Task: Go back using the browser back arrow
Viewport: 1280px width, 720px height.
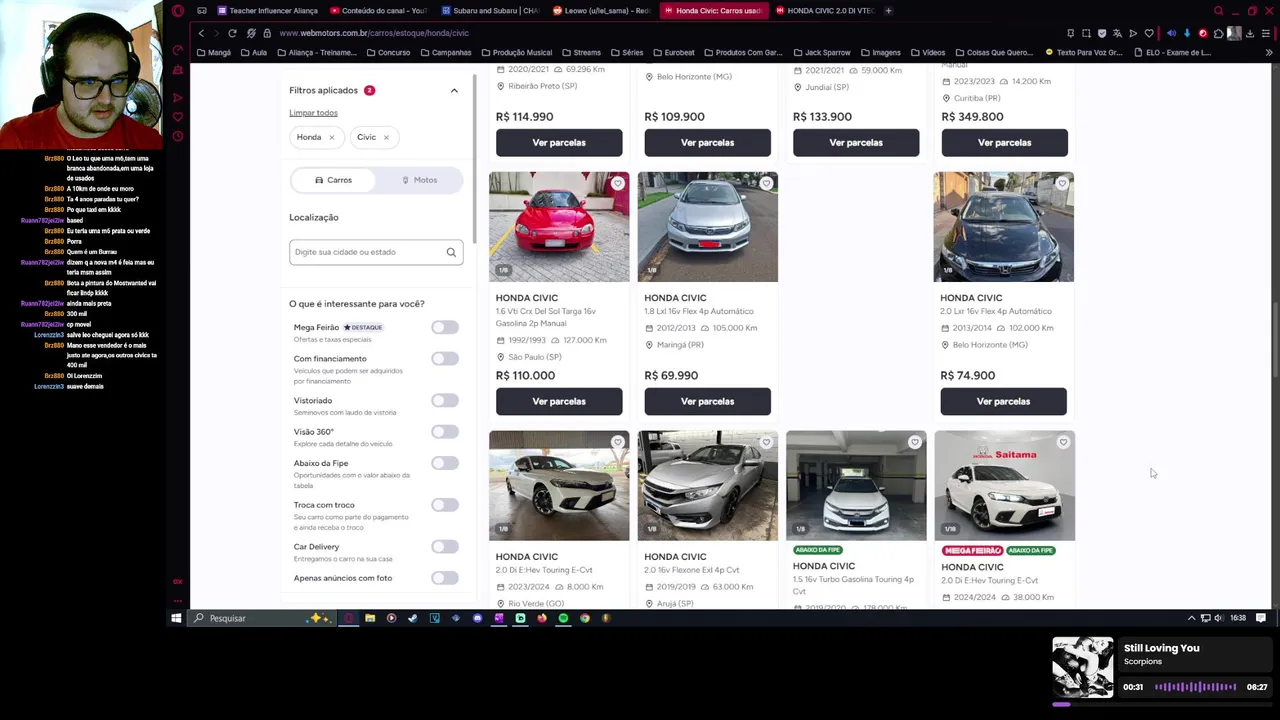Action: 201,33
